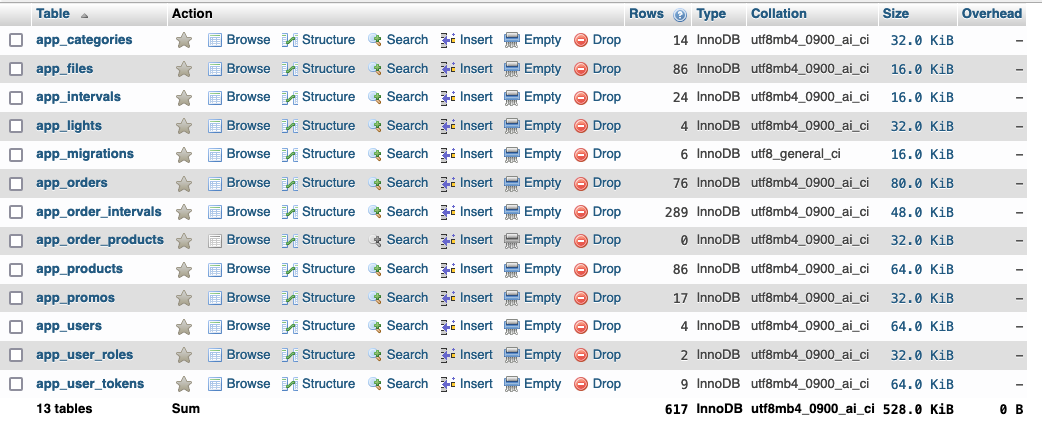Open the app_user_roles table name link
Image resolution: width=1042 pixels, height=433 pixels.
tap(84, 355)
